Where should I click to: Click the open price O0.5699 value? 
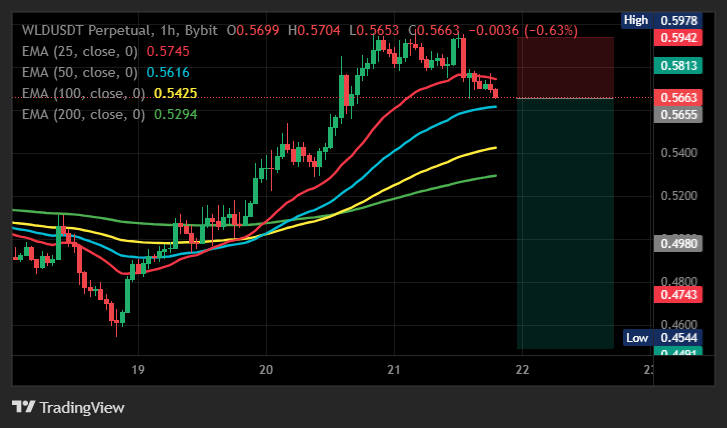click(253, 31)
